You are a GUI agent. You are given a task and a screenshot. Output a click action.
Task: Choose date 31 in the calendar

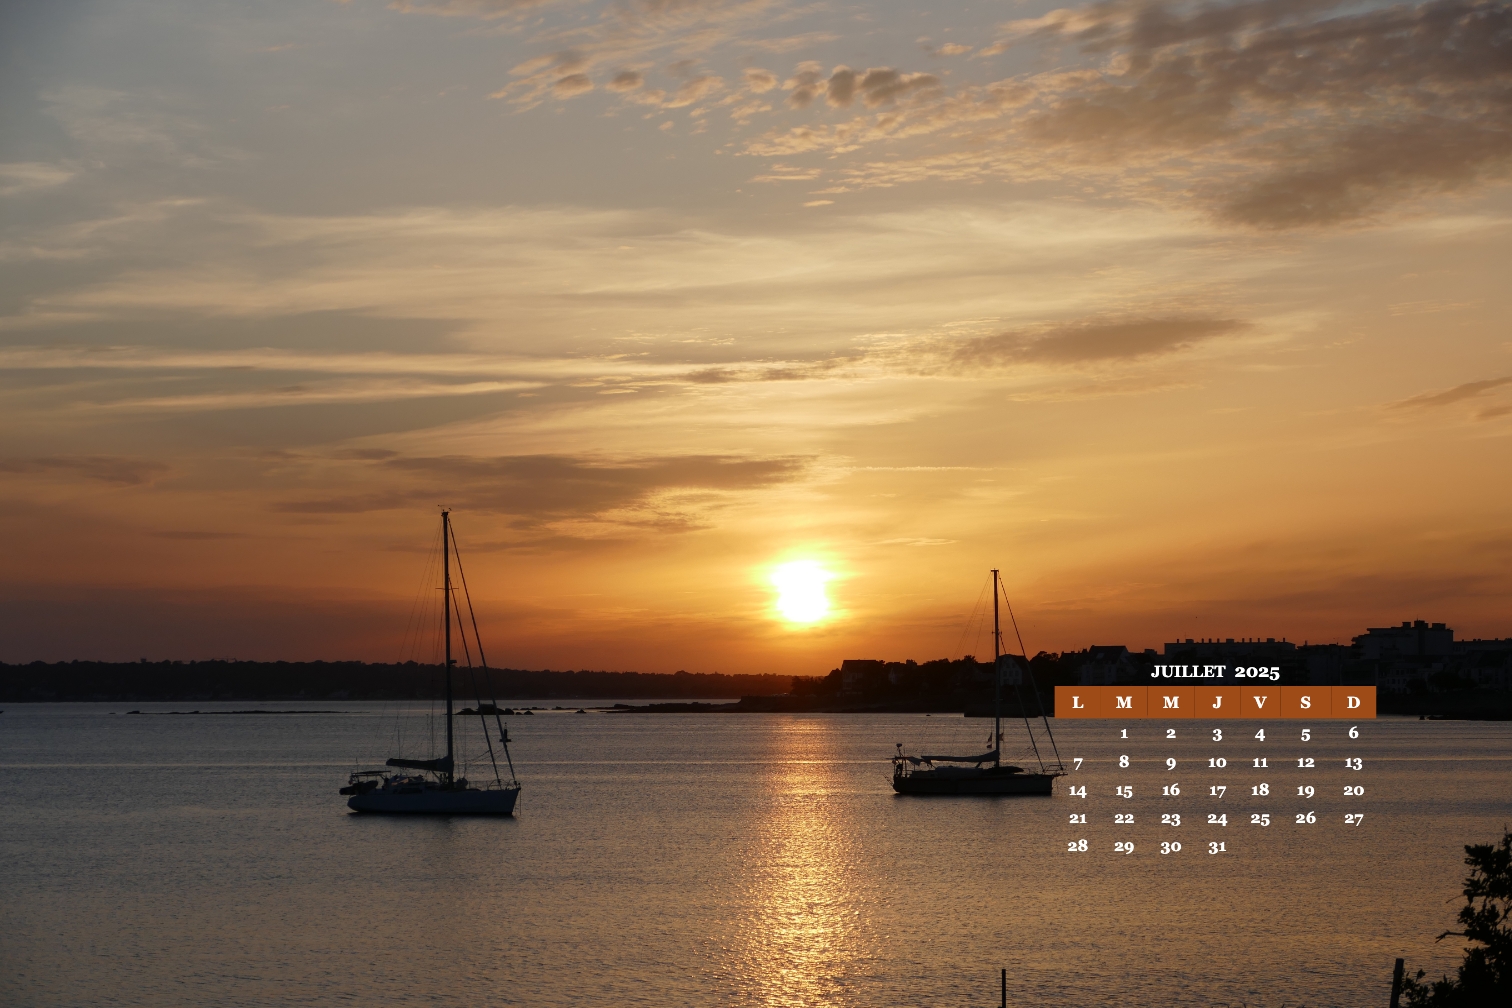click(1217, 846)
